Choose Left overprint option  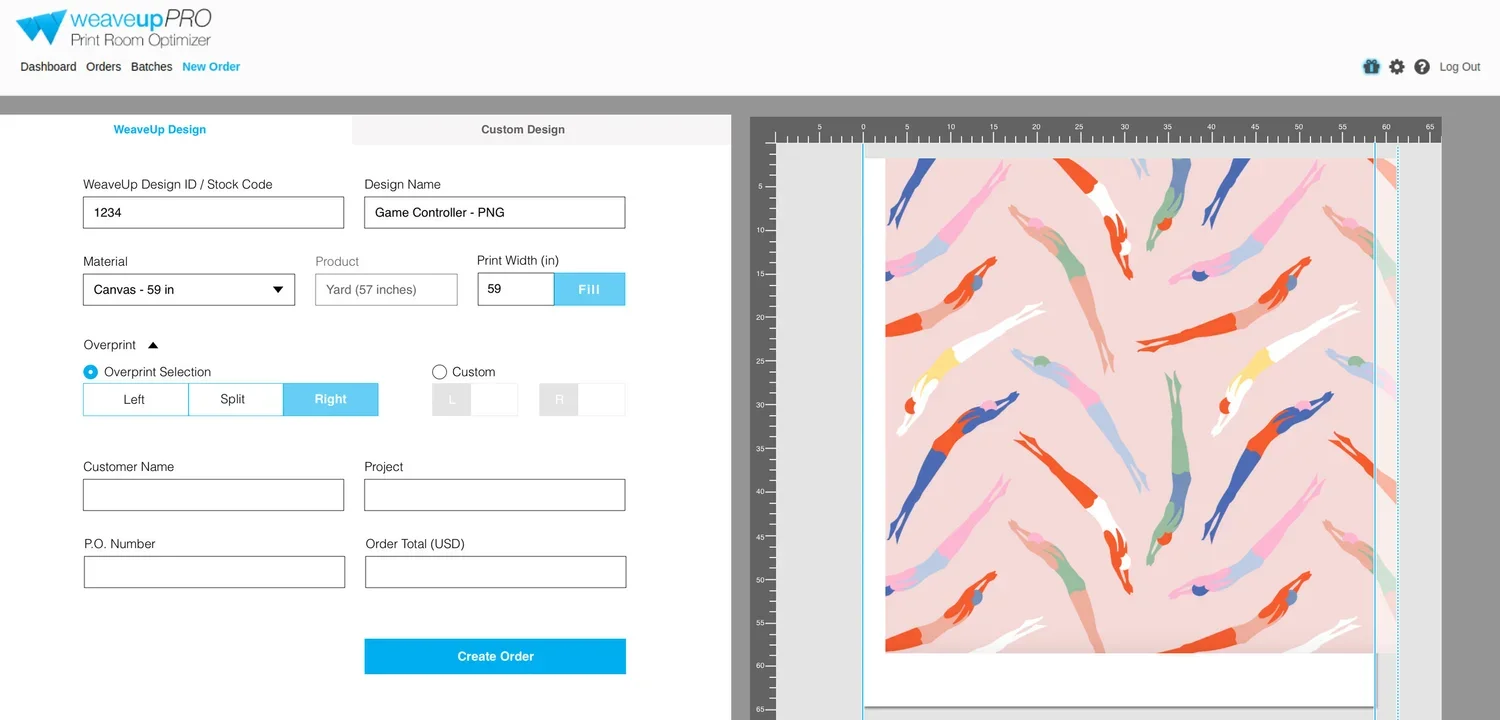[x=135, y=399]
